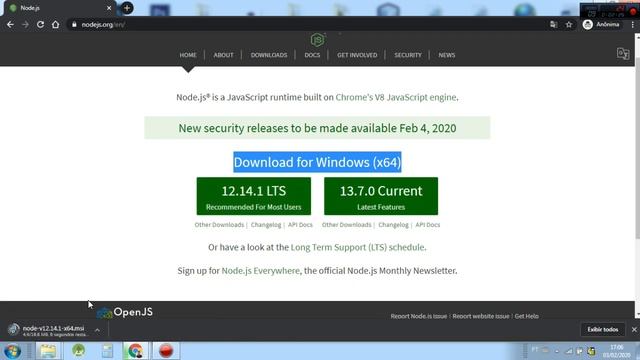Open the Chrome three-dot menu

point(633,24)
